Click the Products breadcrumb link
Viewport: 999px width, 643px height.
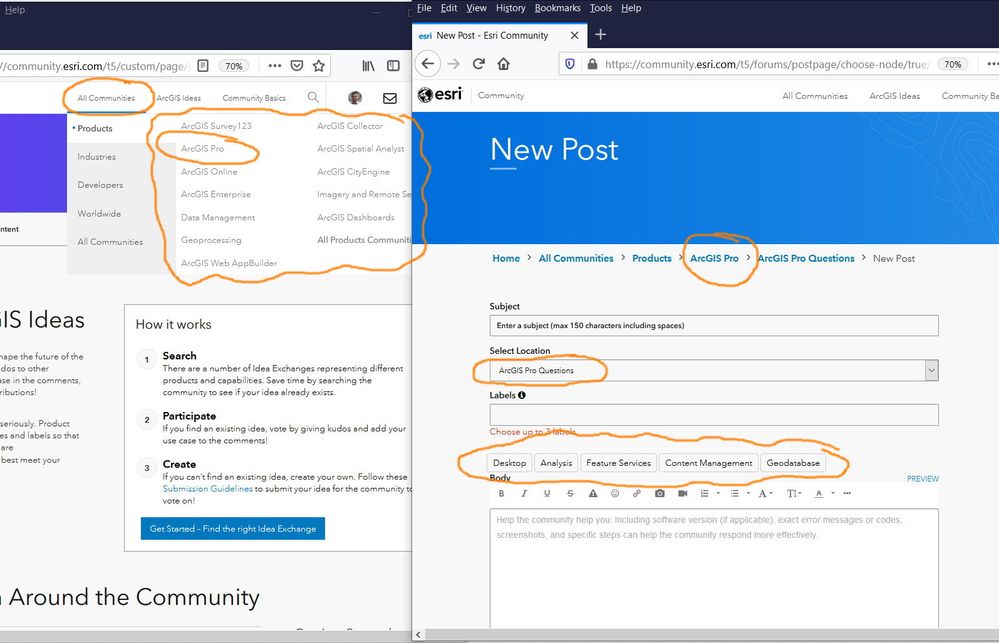[651, 258]
